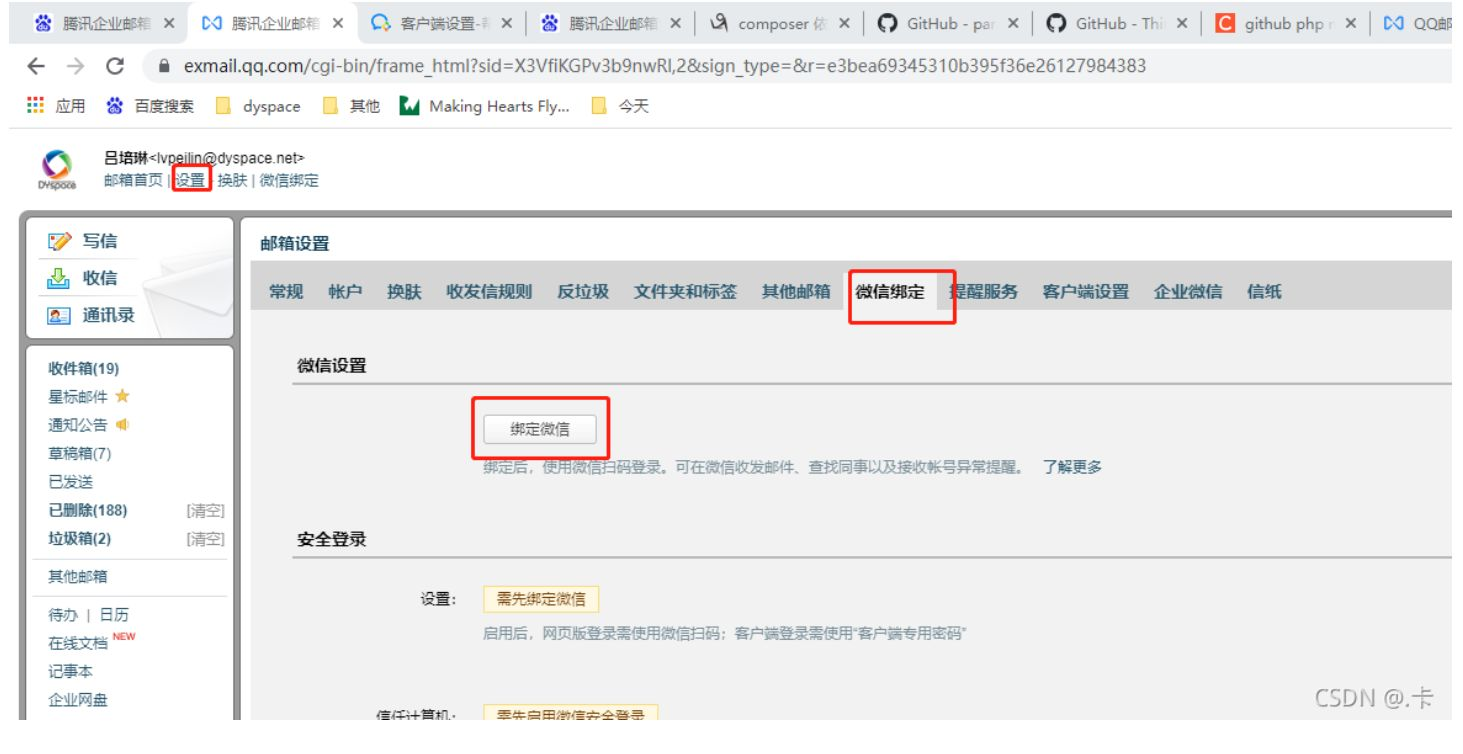Screen dimensions: 1463x754
Task: Click the 需先绑定微信 notice button
Action: [x=541, y=599]
